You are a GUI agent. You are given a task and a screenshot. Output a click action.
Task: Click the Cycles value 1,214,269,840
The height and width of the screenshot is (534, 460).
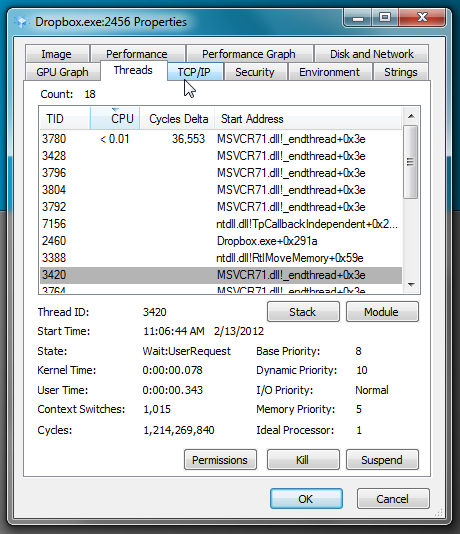click(x=179, y=430)
